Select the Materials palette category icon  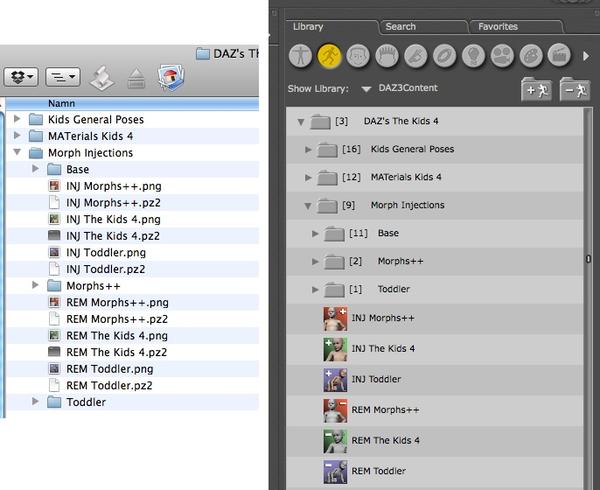(531, 56)
